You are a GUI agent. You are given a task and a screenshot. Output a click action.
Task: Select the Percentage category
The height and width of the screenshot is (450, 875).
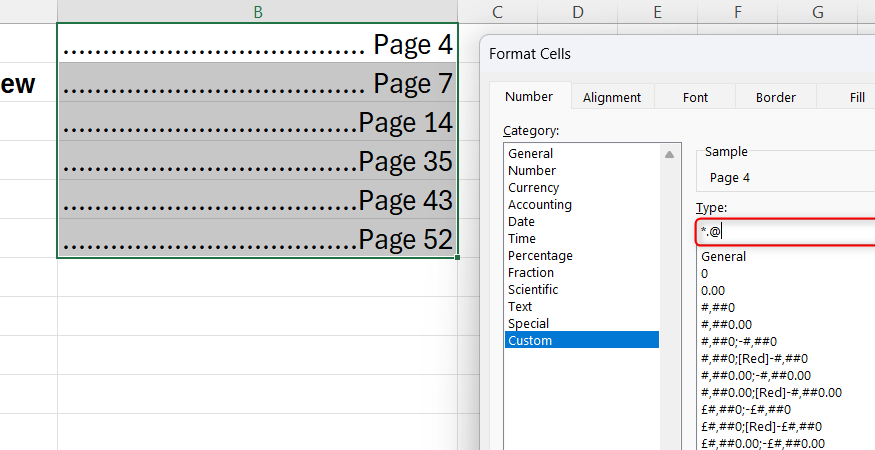click(581, 256)
